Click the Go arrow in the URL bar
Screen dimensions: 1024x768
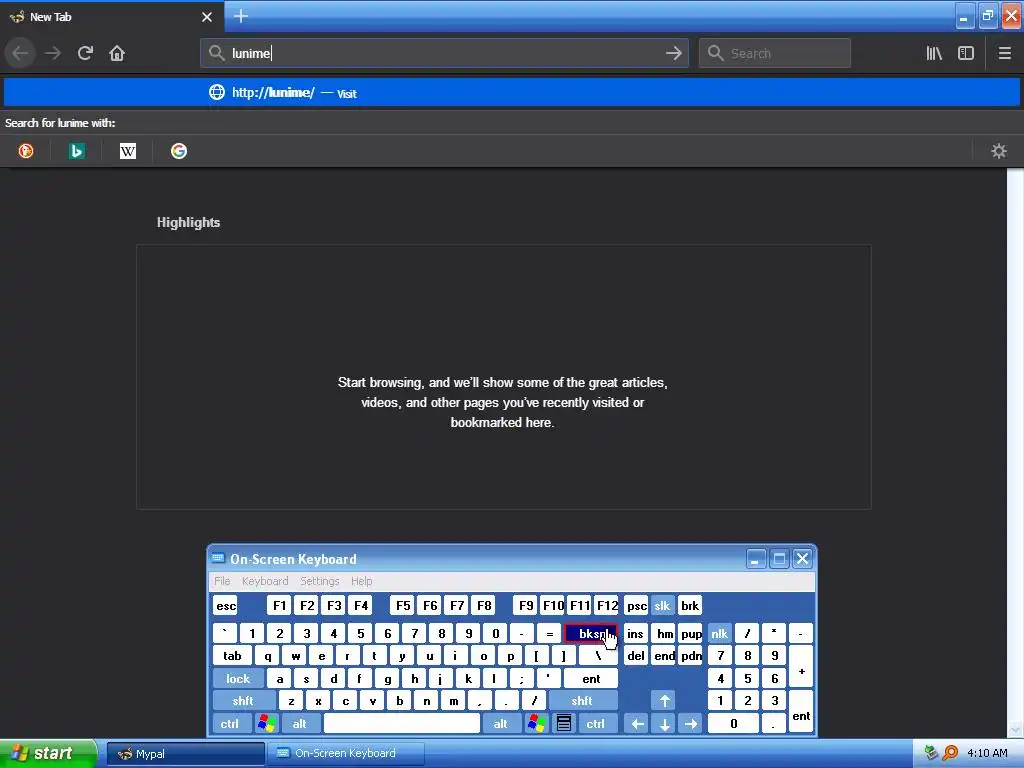[673, 53]
